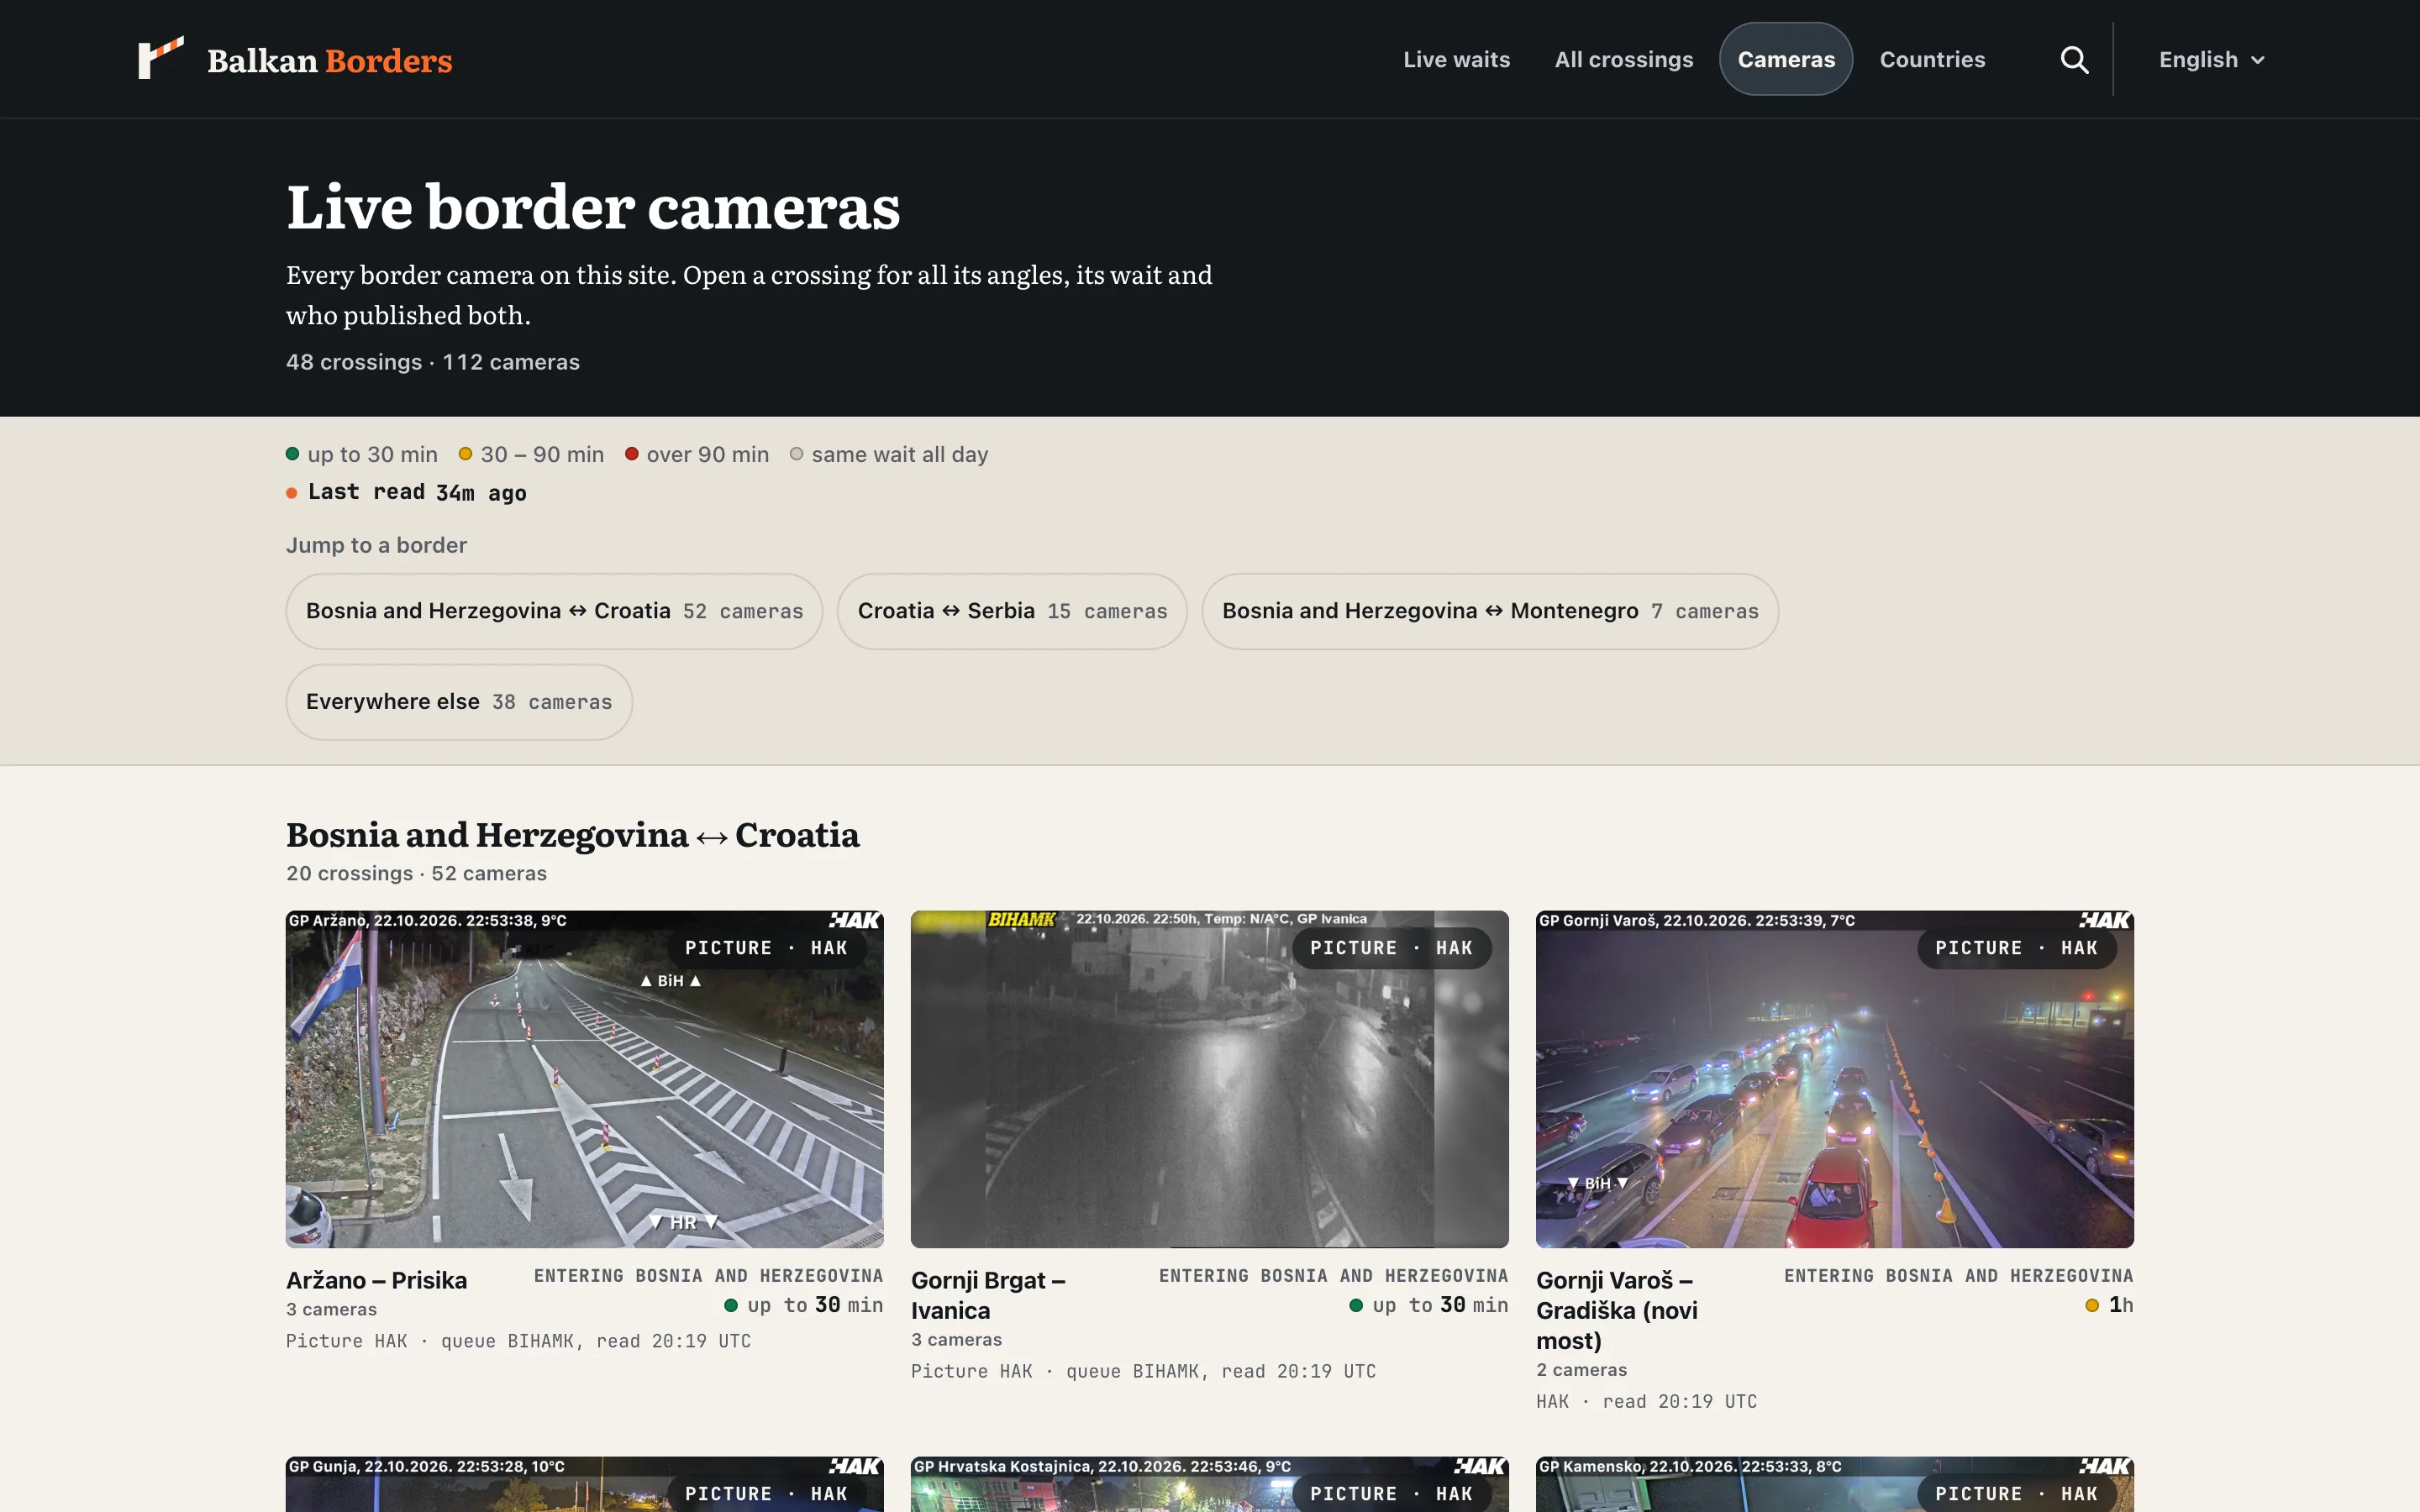The image size is (2420, 1512).
Task: Open the Hrvatska Kostajnica camera thumbnail
Action: click(x=1209, y=1484)
